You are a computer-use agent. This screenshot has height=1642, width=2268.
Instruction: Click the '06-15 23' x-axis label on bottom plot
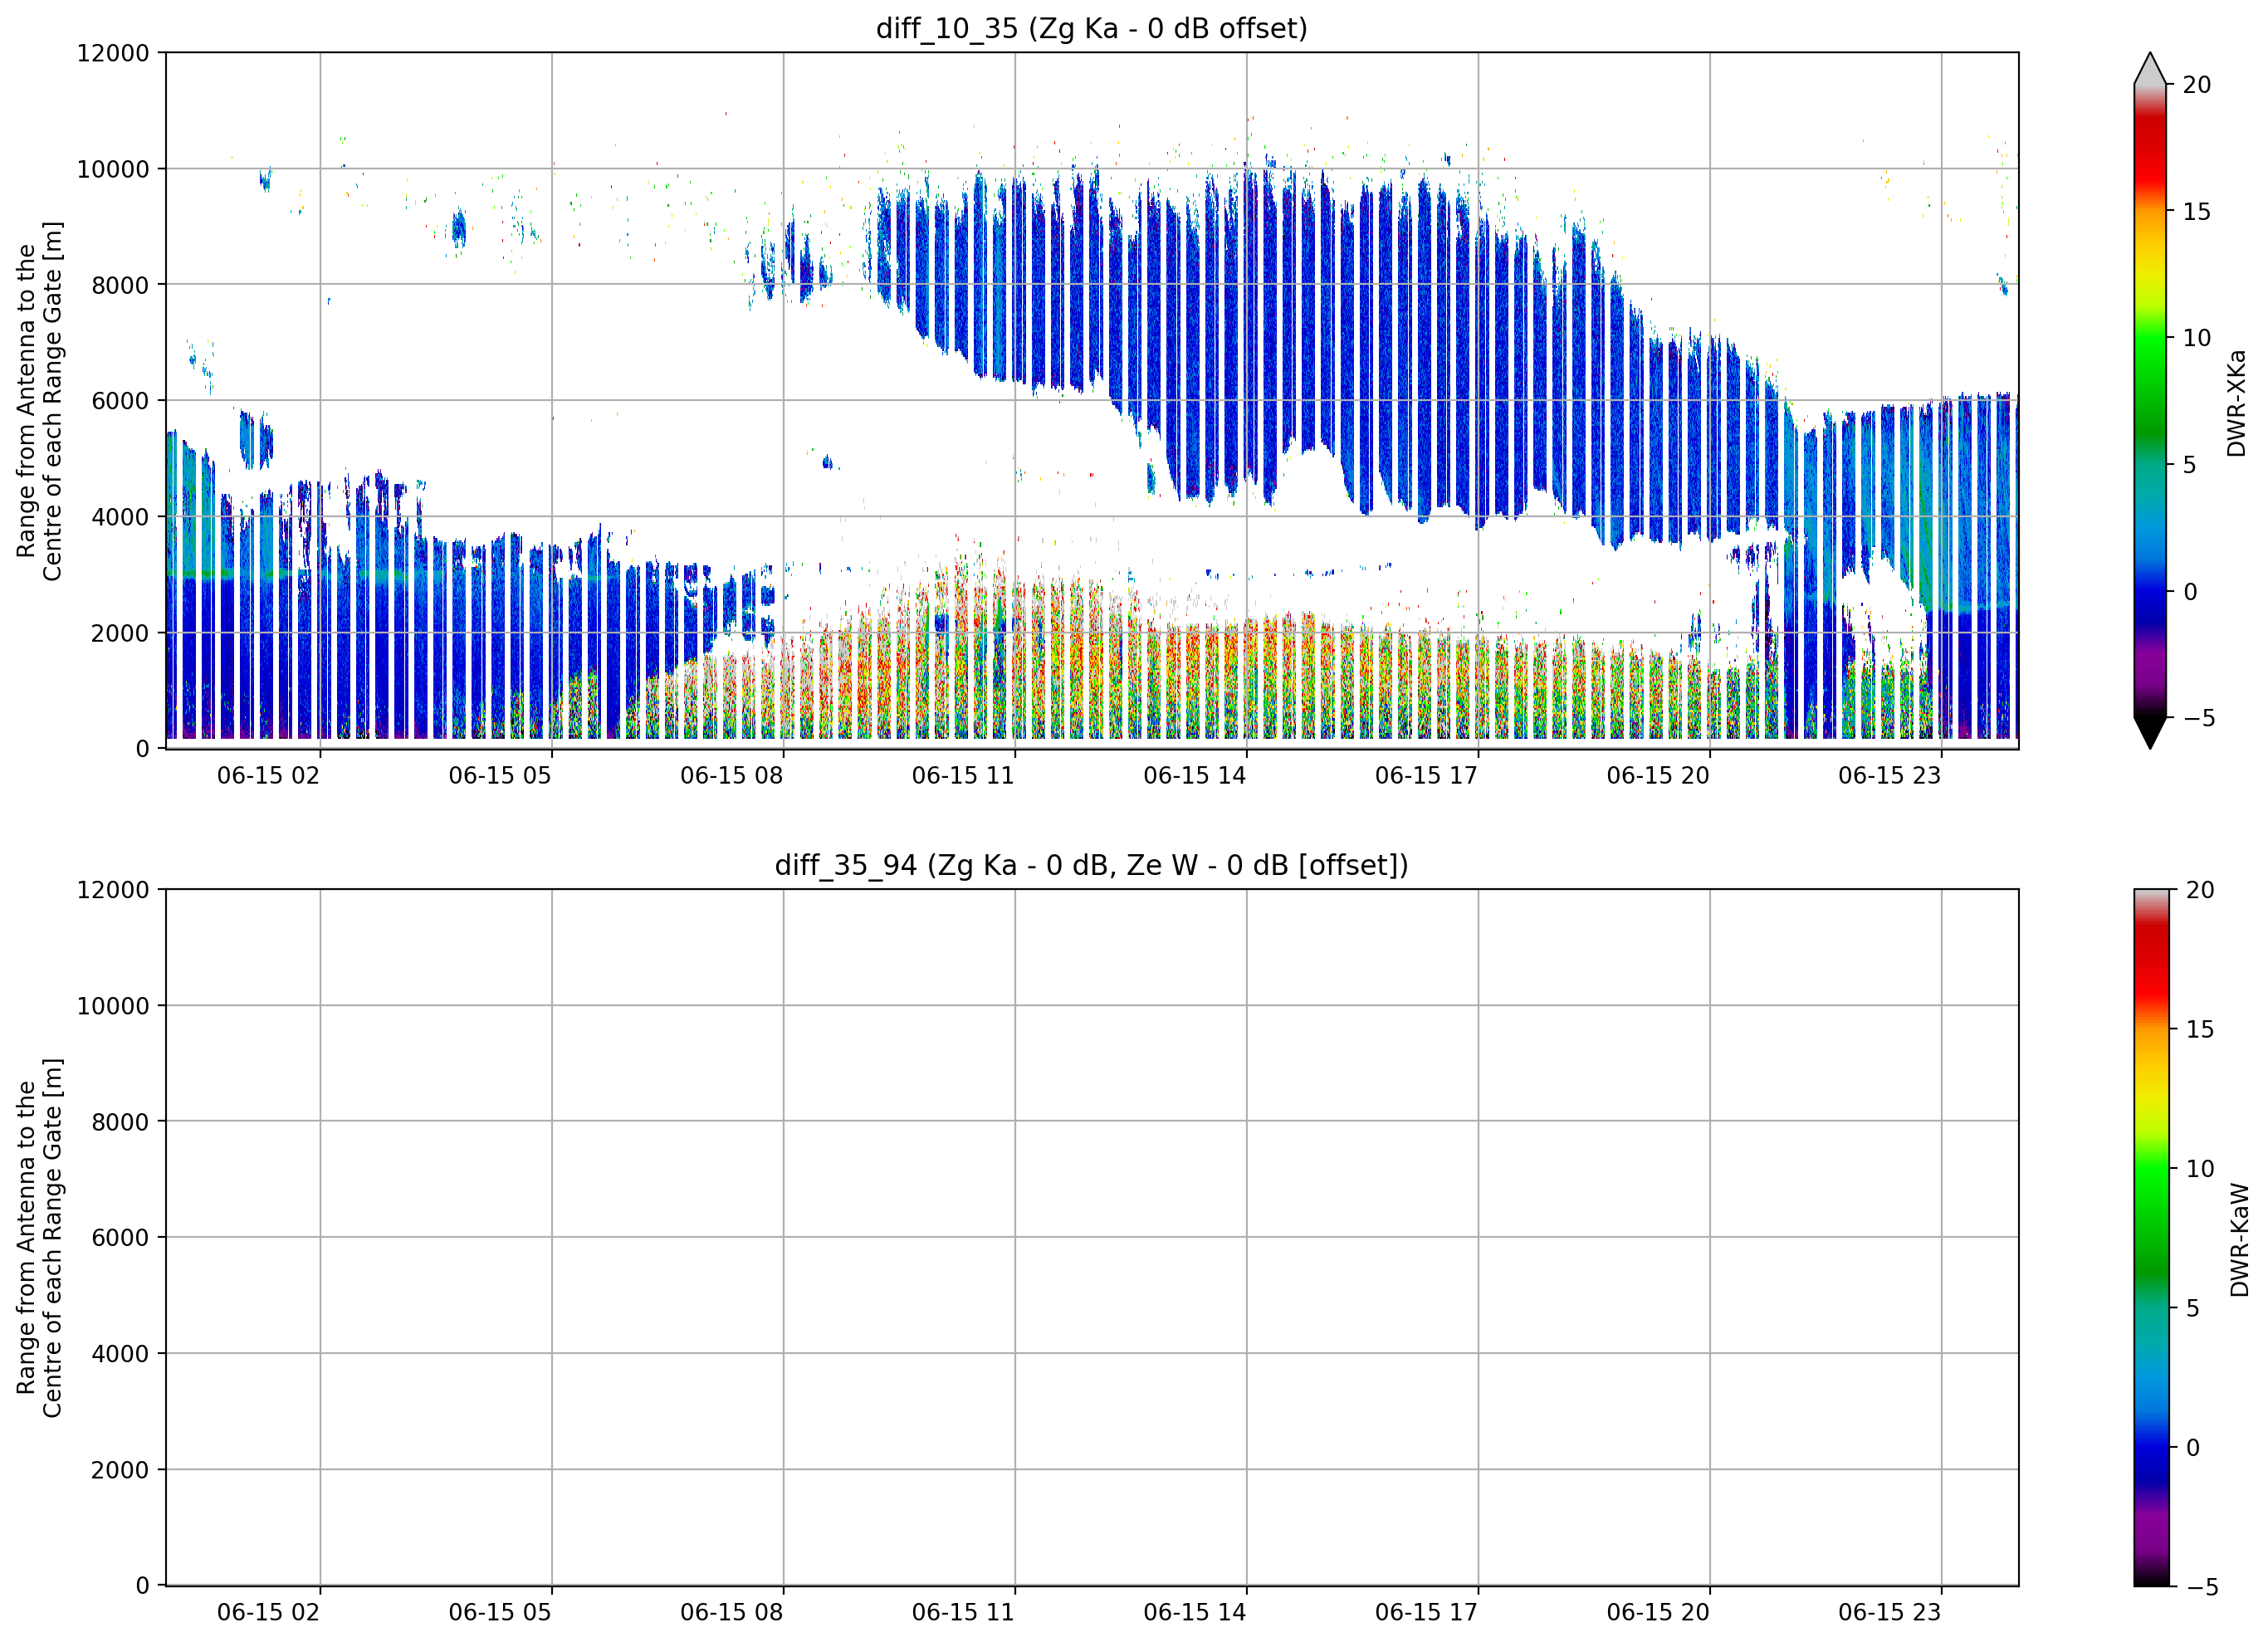pyautogui.click(x=1889, y=1613)
